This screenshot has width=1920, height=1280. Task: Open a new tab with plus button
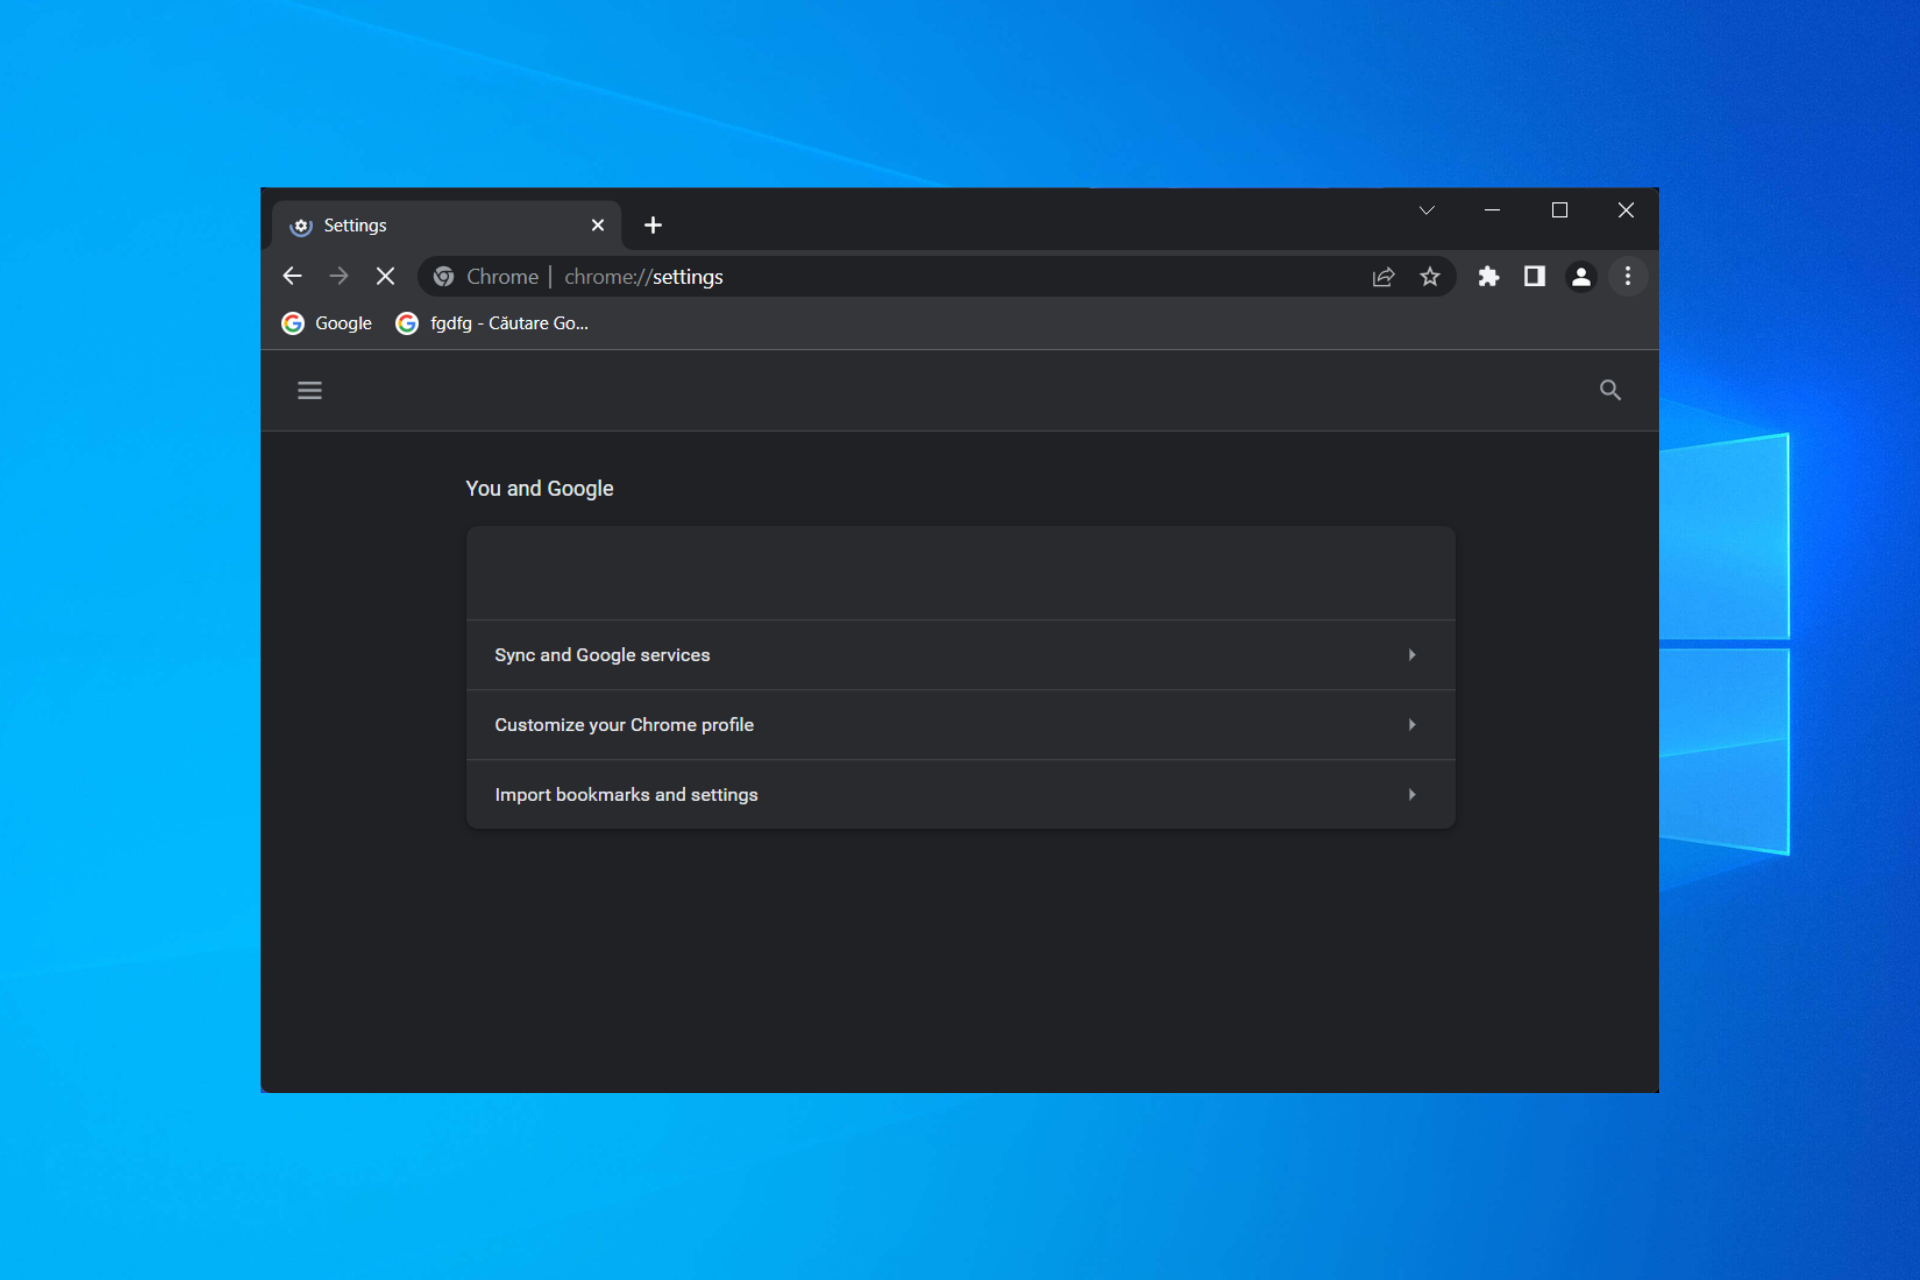[x=653, y=225]
